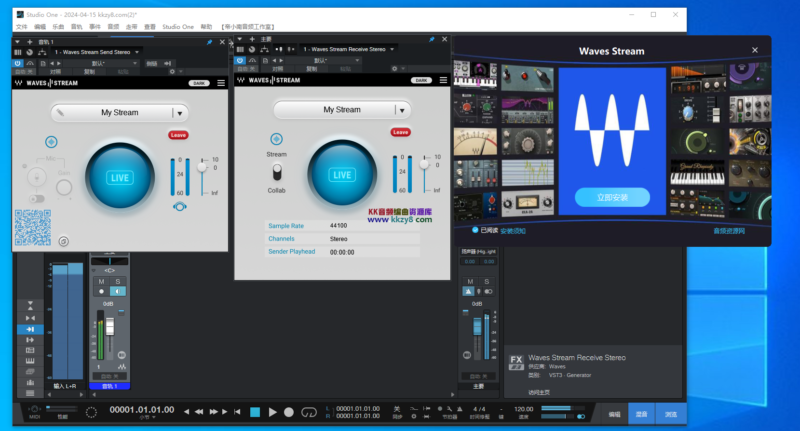This screenshot has width=800, height=431.
Task: Adjust the track 1 volume fader in the mixer
Action: tap(110, 327)
